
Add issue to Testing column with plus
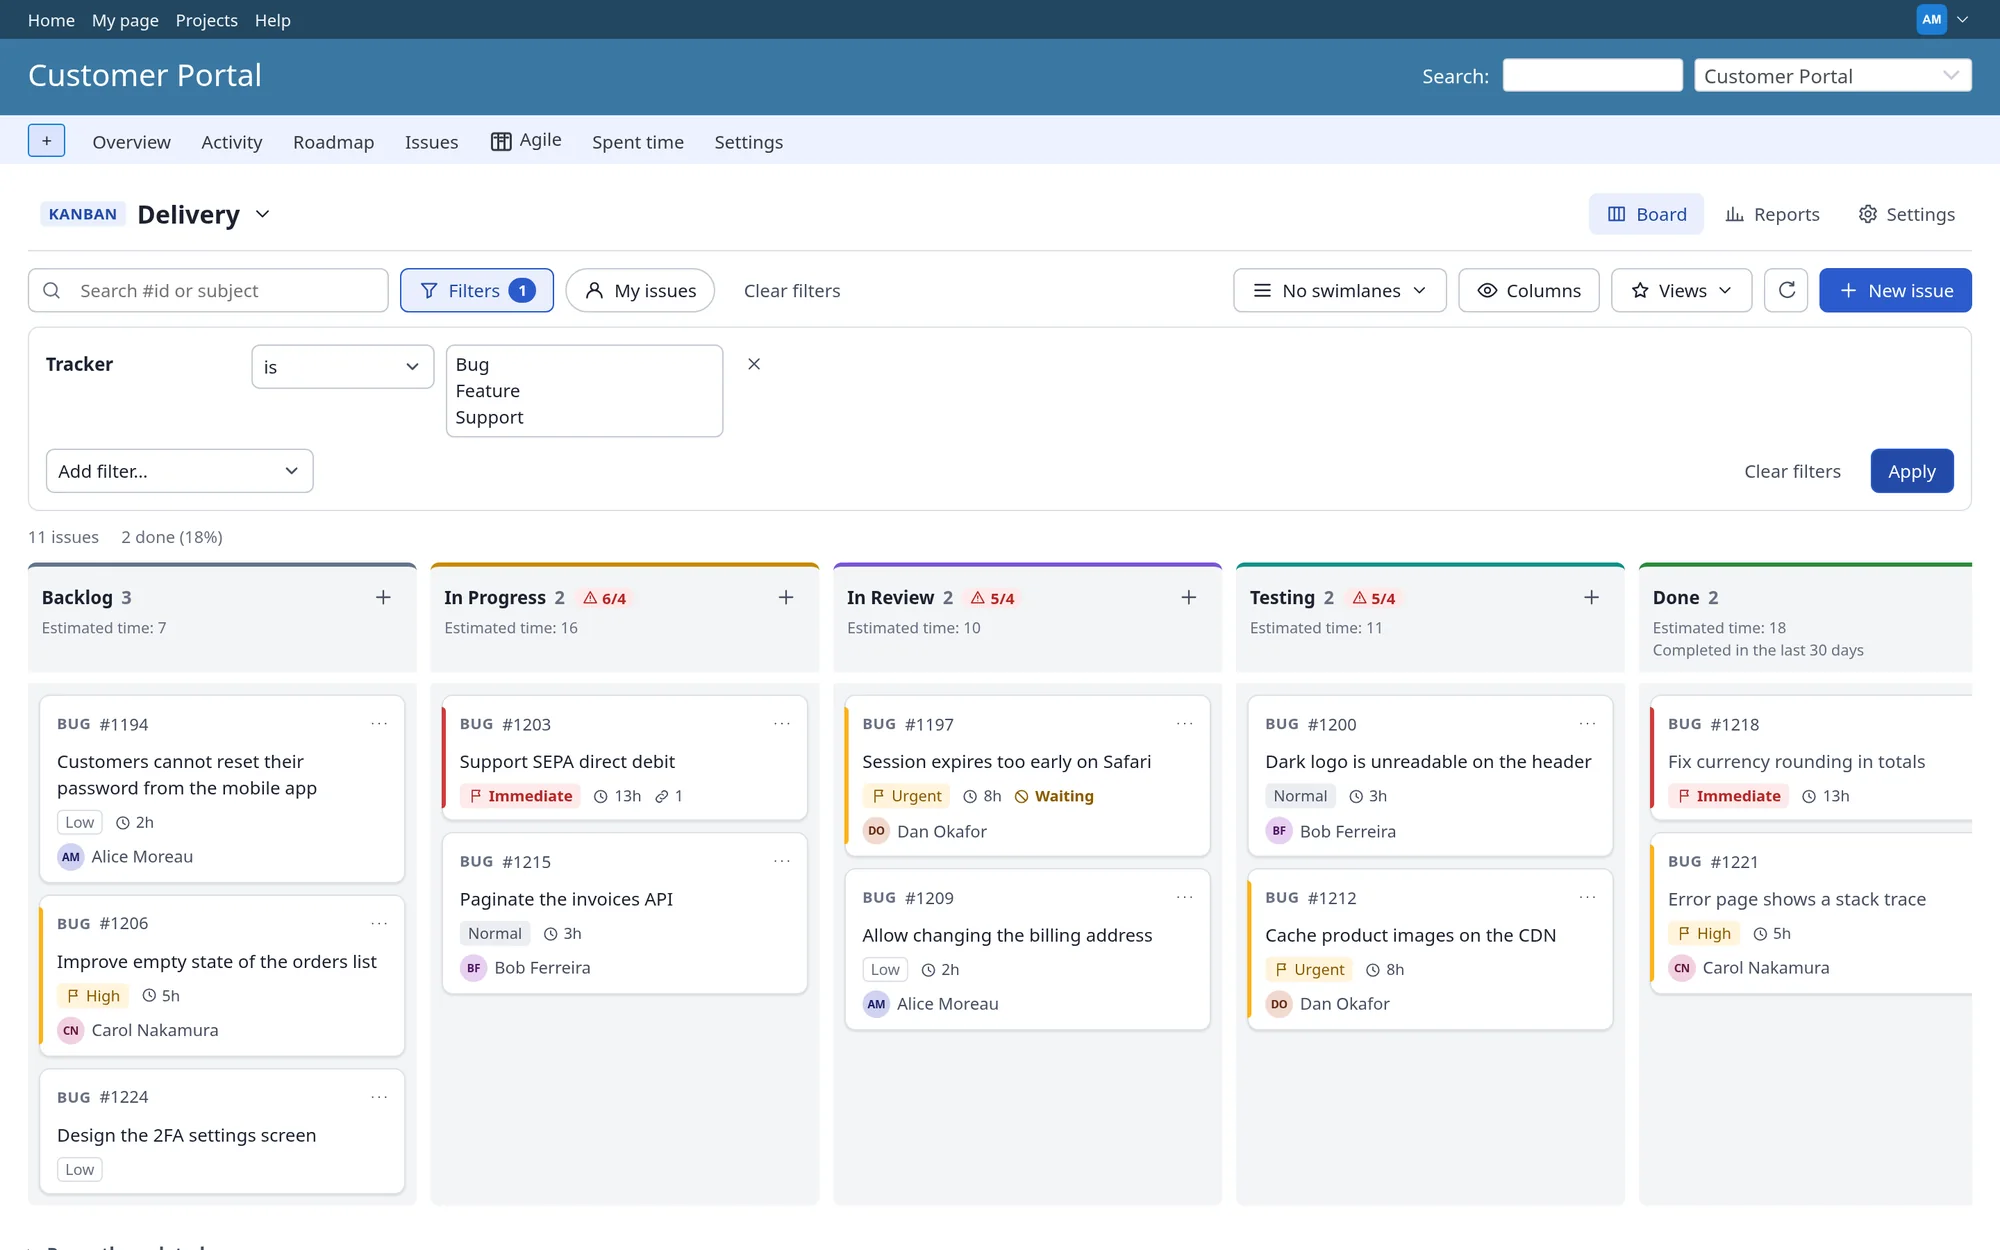pos(1591,597)
